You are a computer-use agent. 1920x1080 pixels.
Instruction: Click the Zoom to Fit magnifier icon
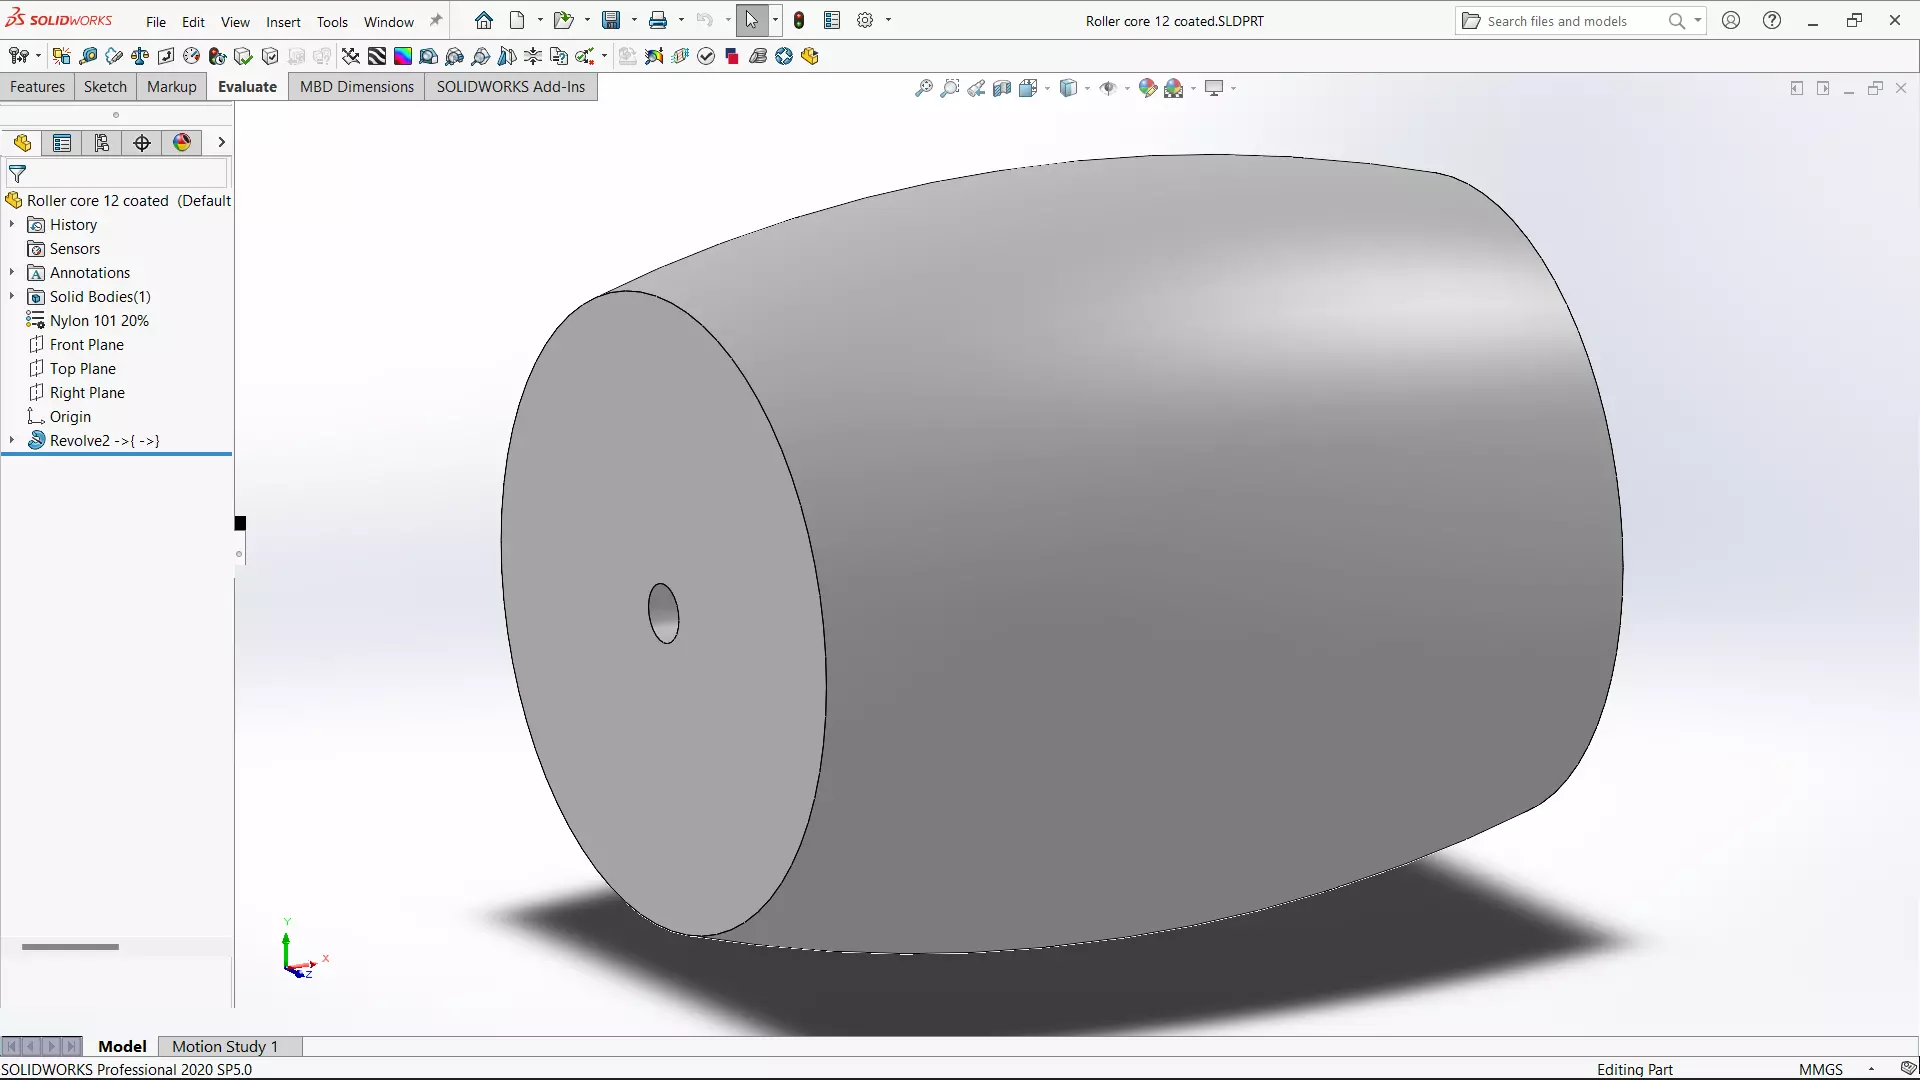click(x=924, y=88)
